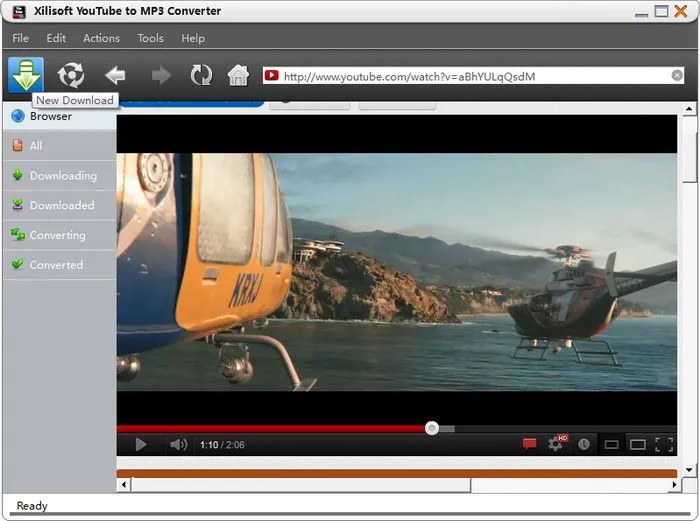The image size is (700, 521).
Task: Refresh the page with the reload icon
Action: 201,75
